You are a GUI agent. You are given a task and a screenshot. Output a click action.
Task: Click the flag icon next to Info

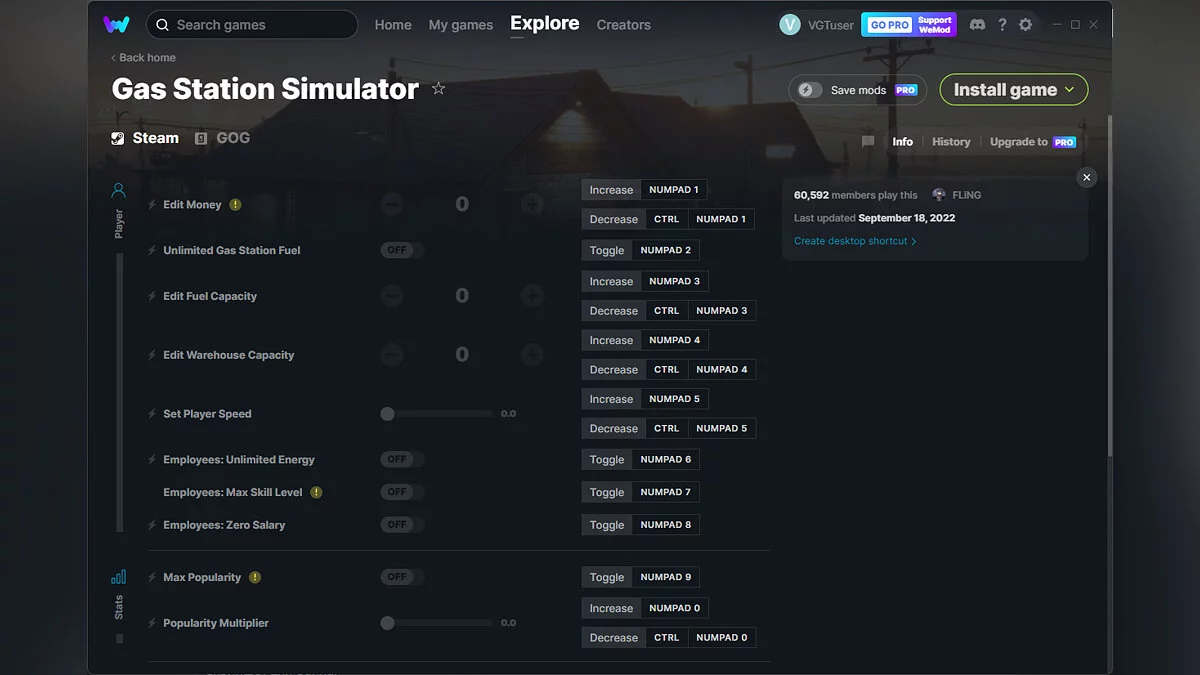pyautogui.click(x=868, y=141)
